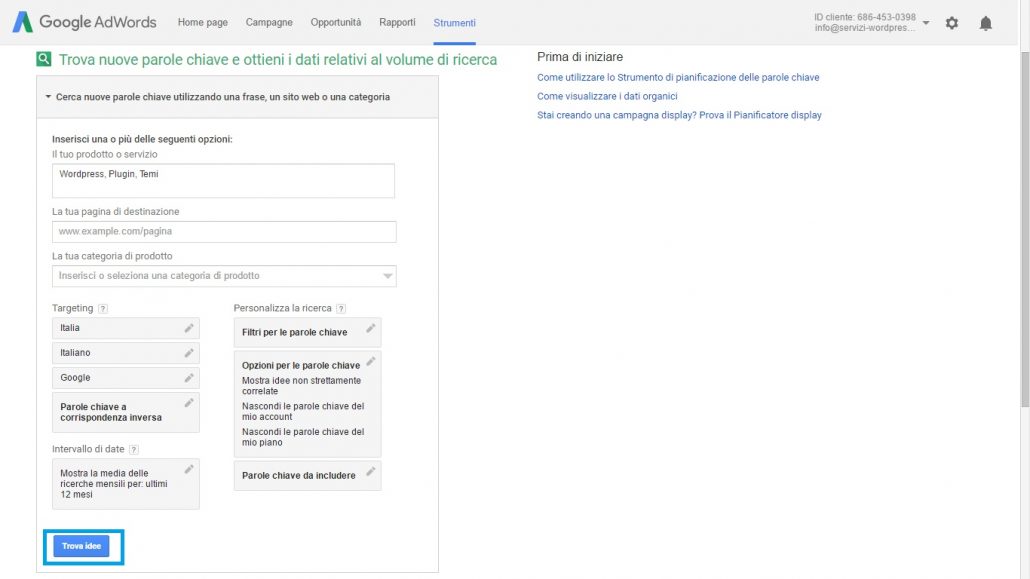Open the Rapporti tab
Image resolution: width=1030 pixels, height=579 pixels.
pyautogui.click(x=397, y=22)
